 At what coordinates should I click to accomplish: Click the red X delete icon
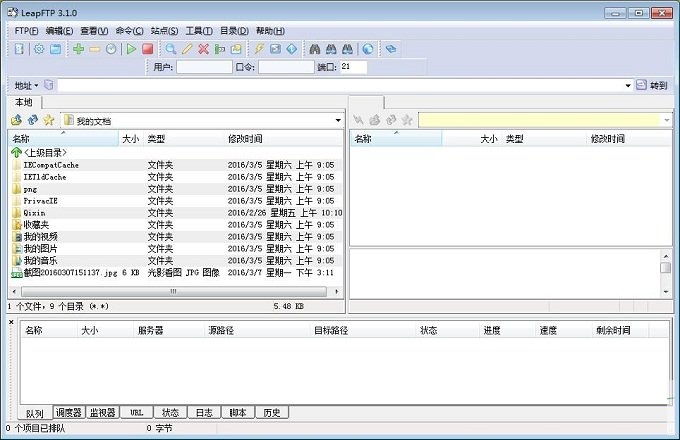tap(203, 49)
